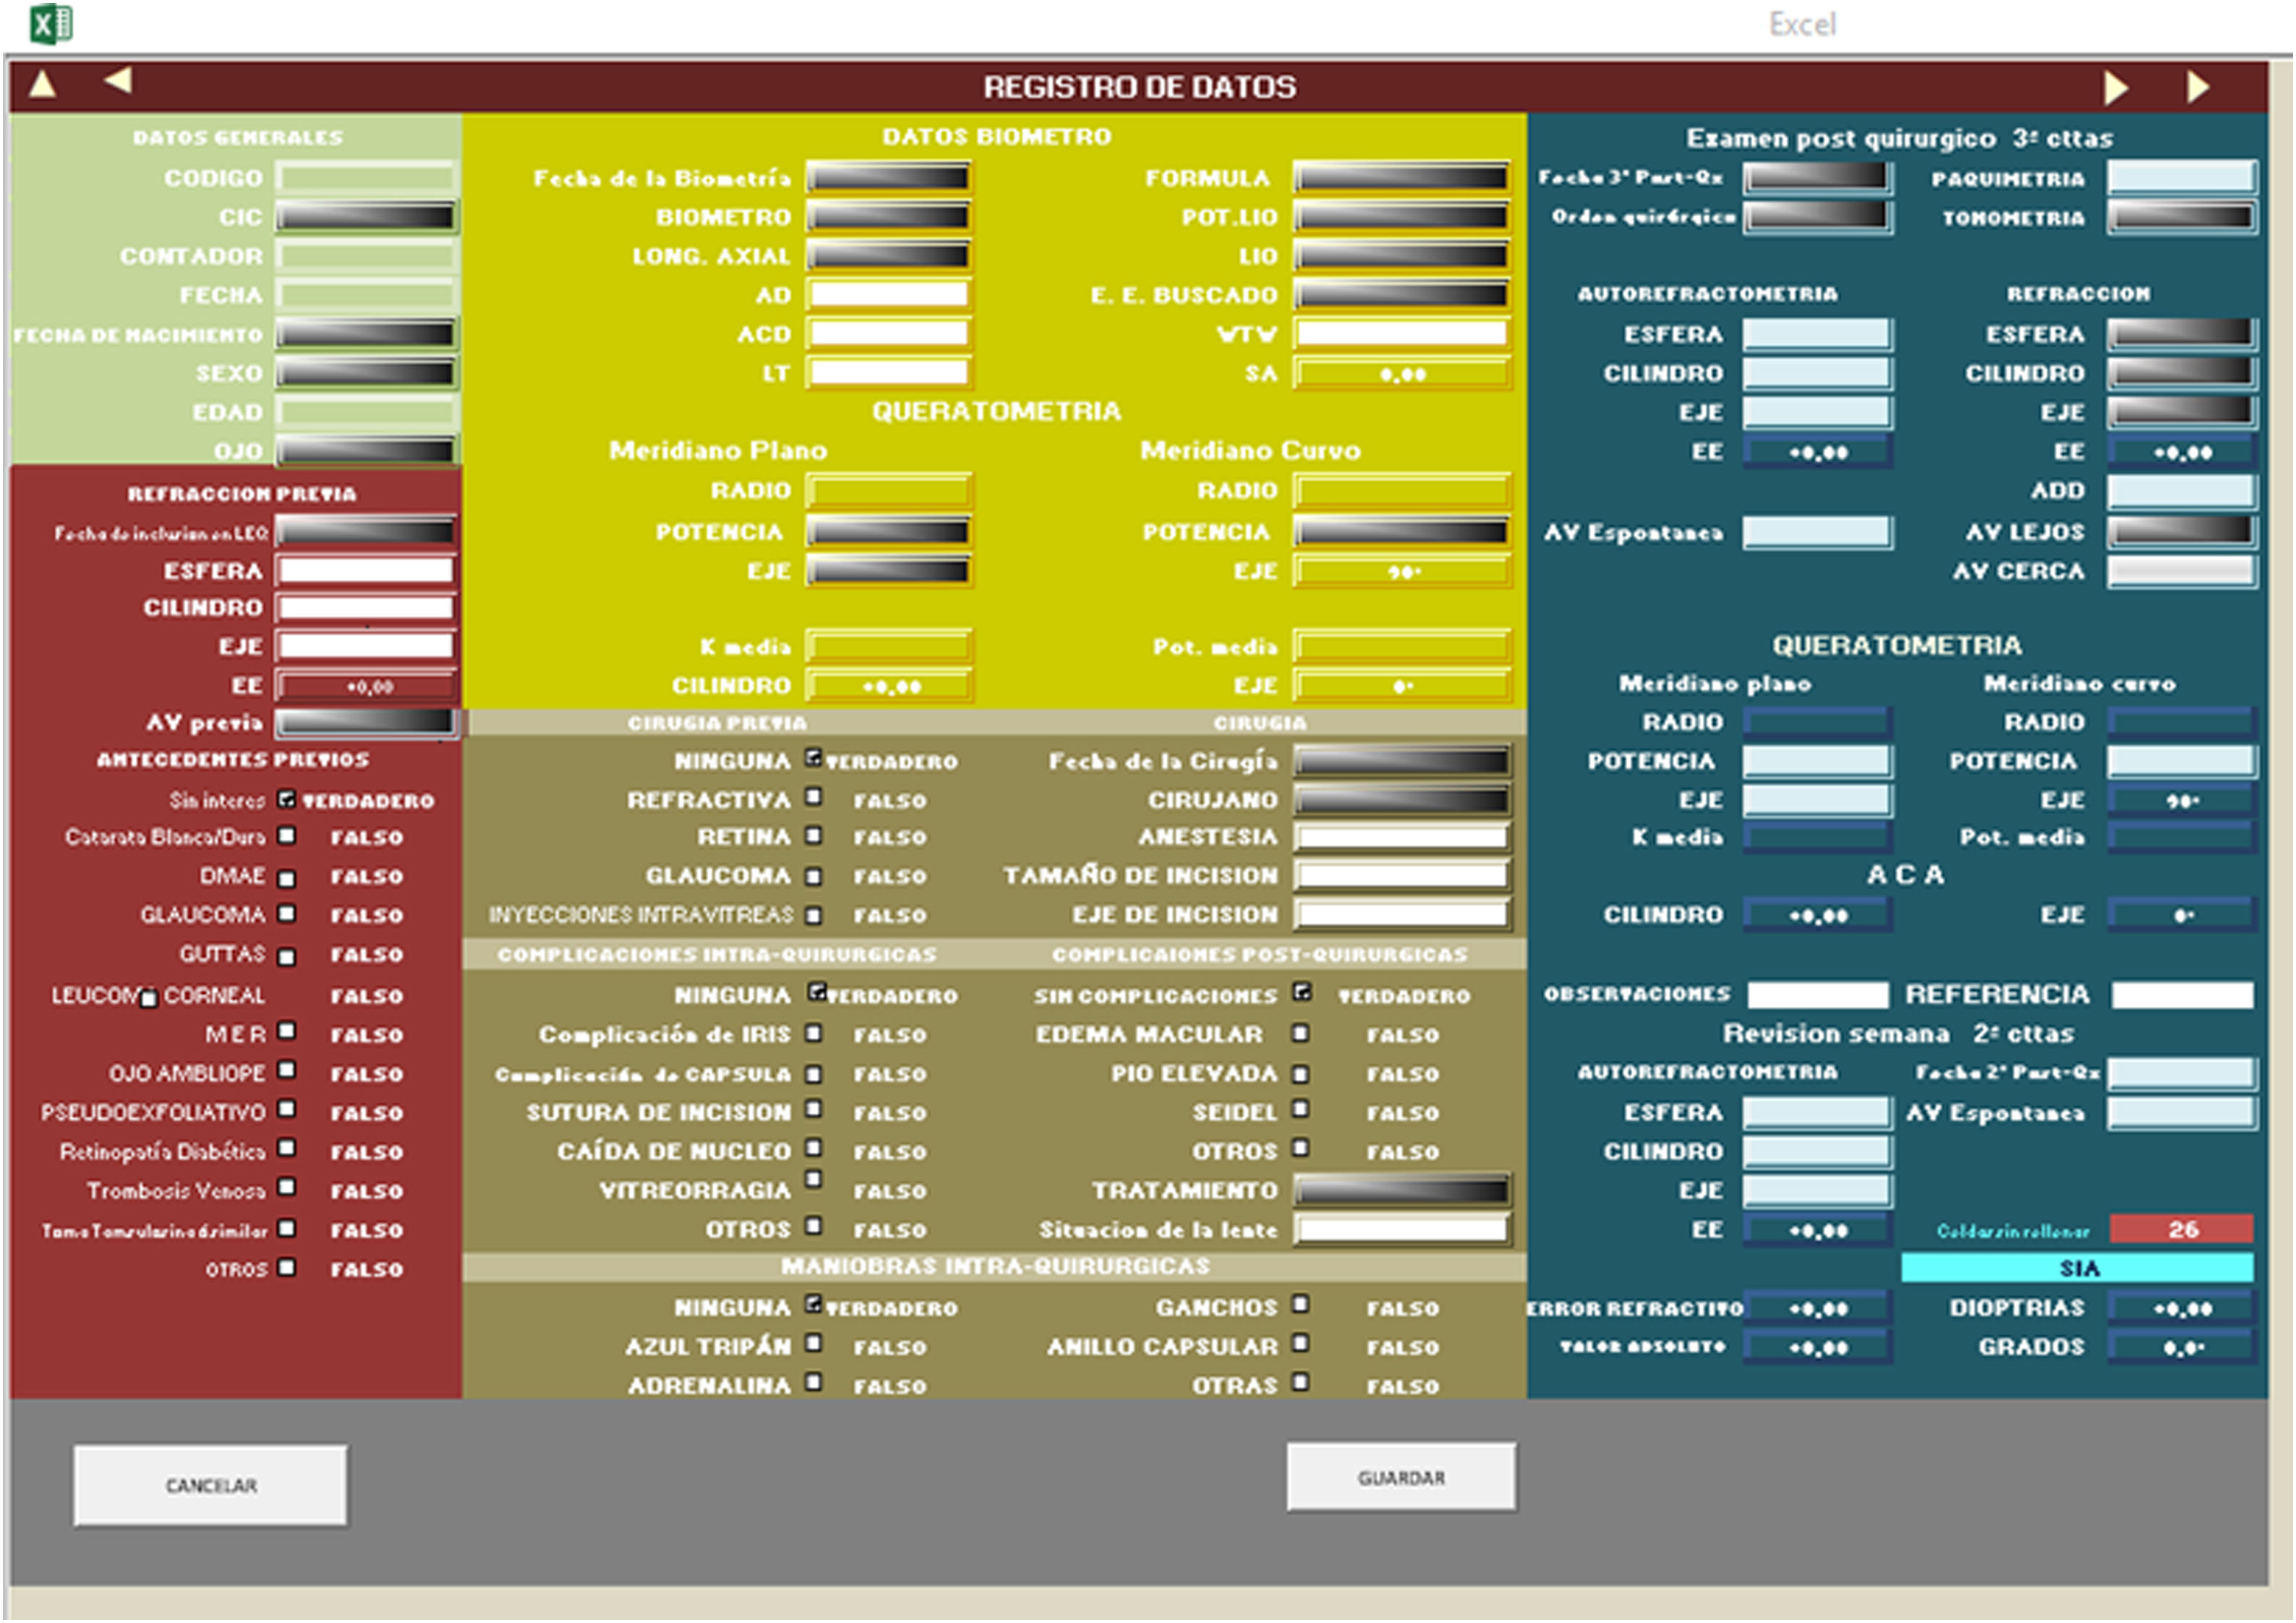The width and height of the screenshot is (2296, 1623).
Task: Click the cyan SIA bar
Action: pyautogui.click(x=2077, y=1269)
